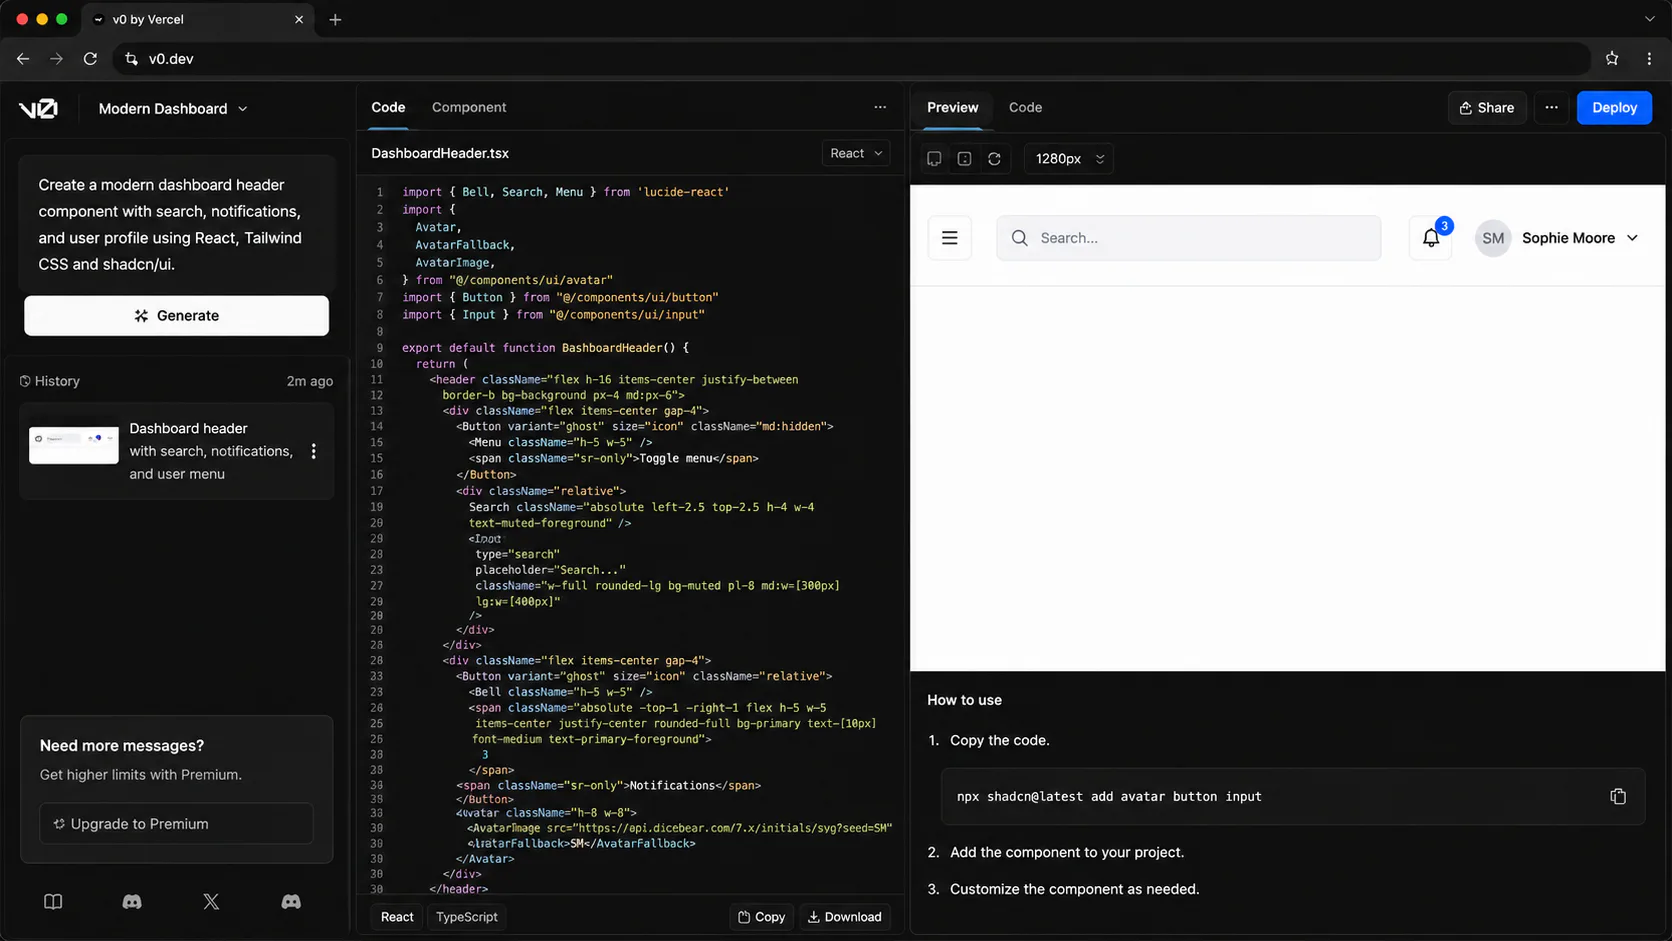The image size is (1672, 941).
Task: Open the React framework dropdown
Action: tap(856, 153)
